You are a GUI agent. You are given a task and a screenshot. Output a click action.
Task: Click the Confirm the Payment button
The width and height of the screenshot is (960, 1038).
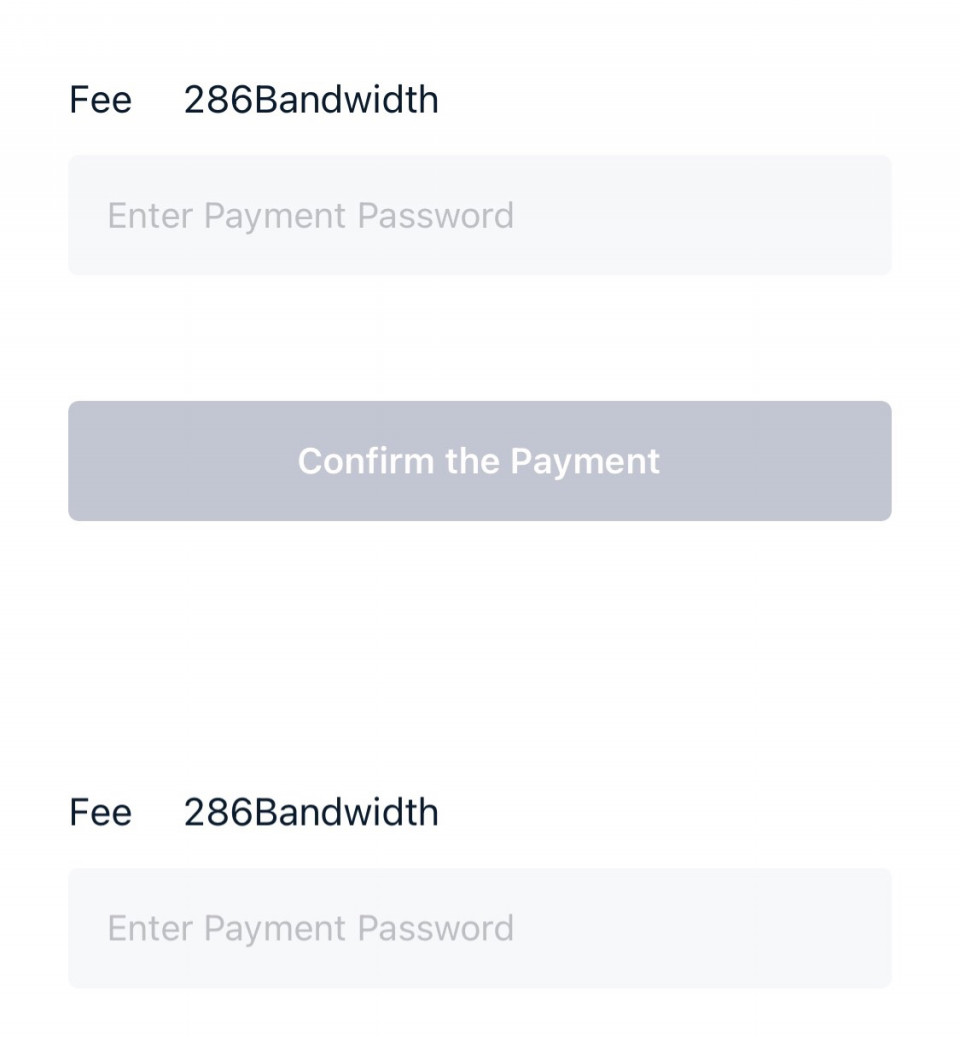480,461
